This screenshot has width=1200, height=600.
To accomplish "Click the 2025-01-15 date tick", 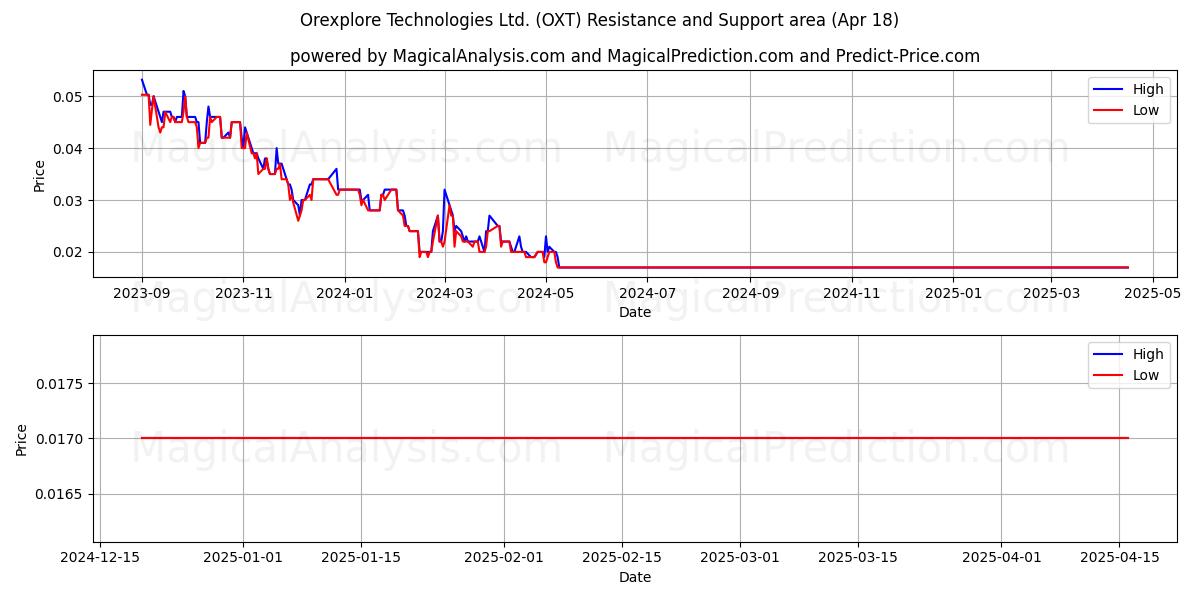I will click(361, 558).
